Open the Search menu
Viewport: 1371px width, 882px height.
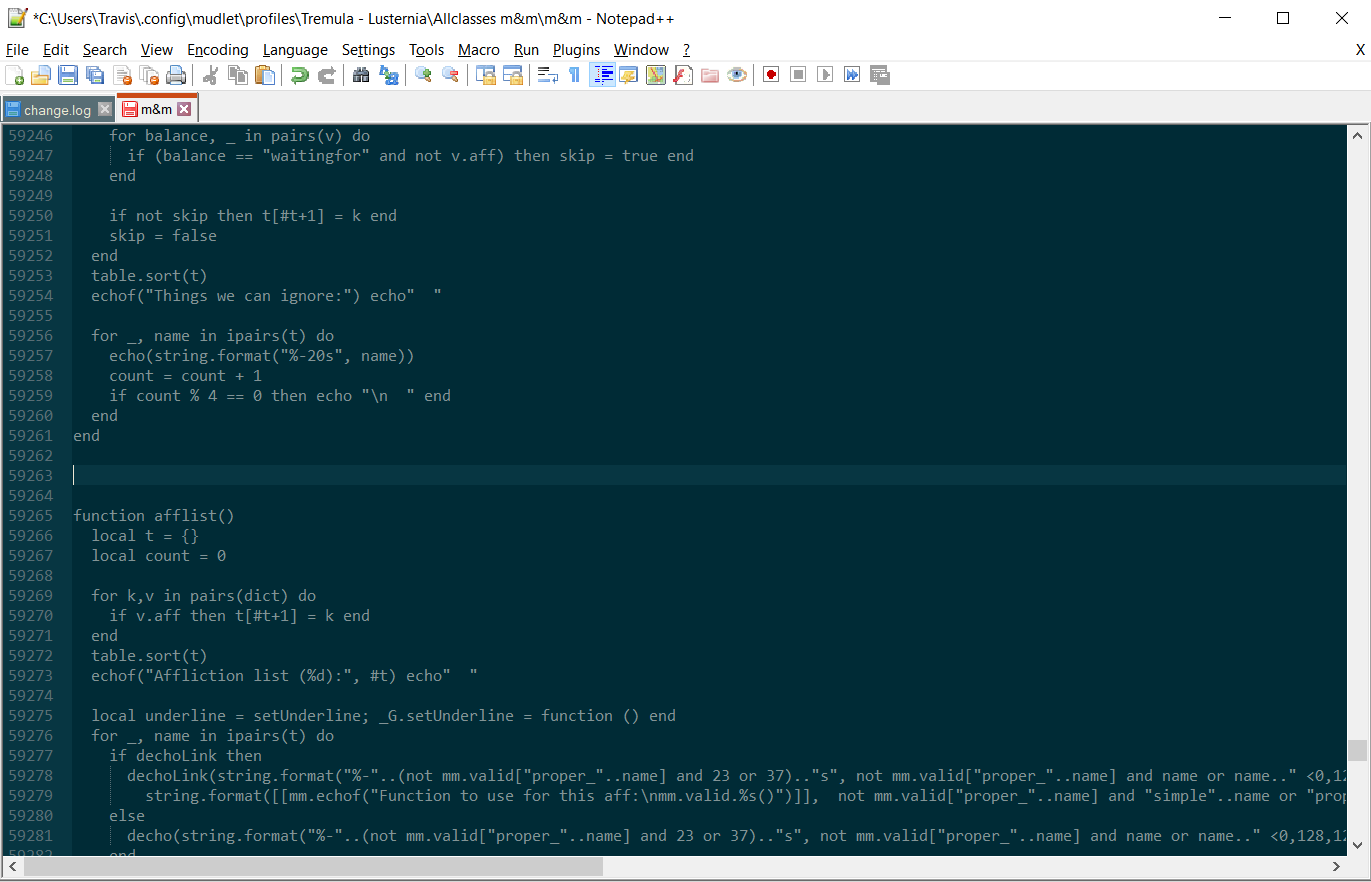[105, 50]
